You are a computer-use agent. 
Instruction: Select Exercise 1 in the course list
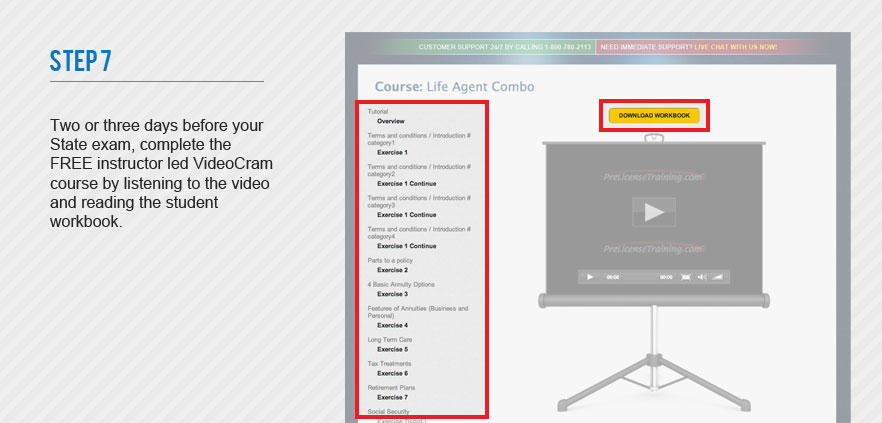[x=392, y=152]
